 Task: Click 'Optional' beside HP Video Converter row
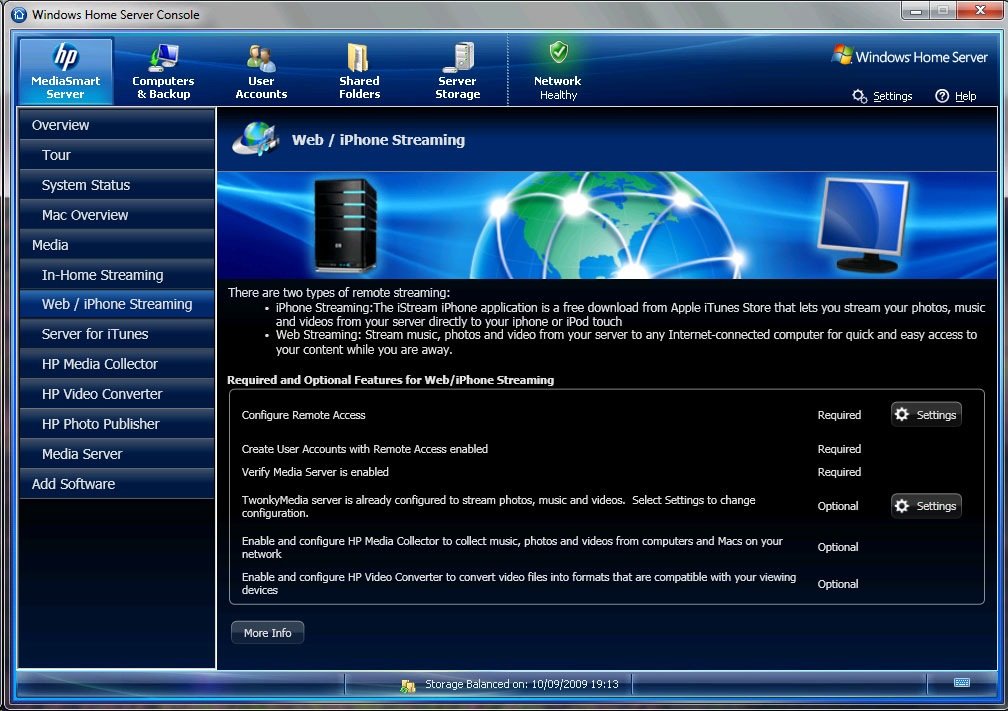[x=838, y=584]
